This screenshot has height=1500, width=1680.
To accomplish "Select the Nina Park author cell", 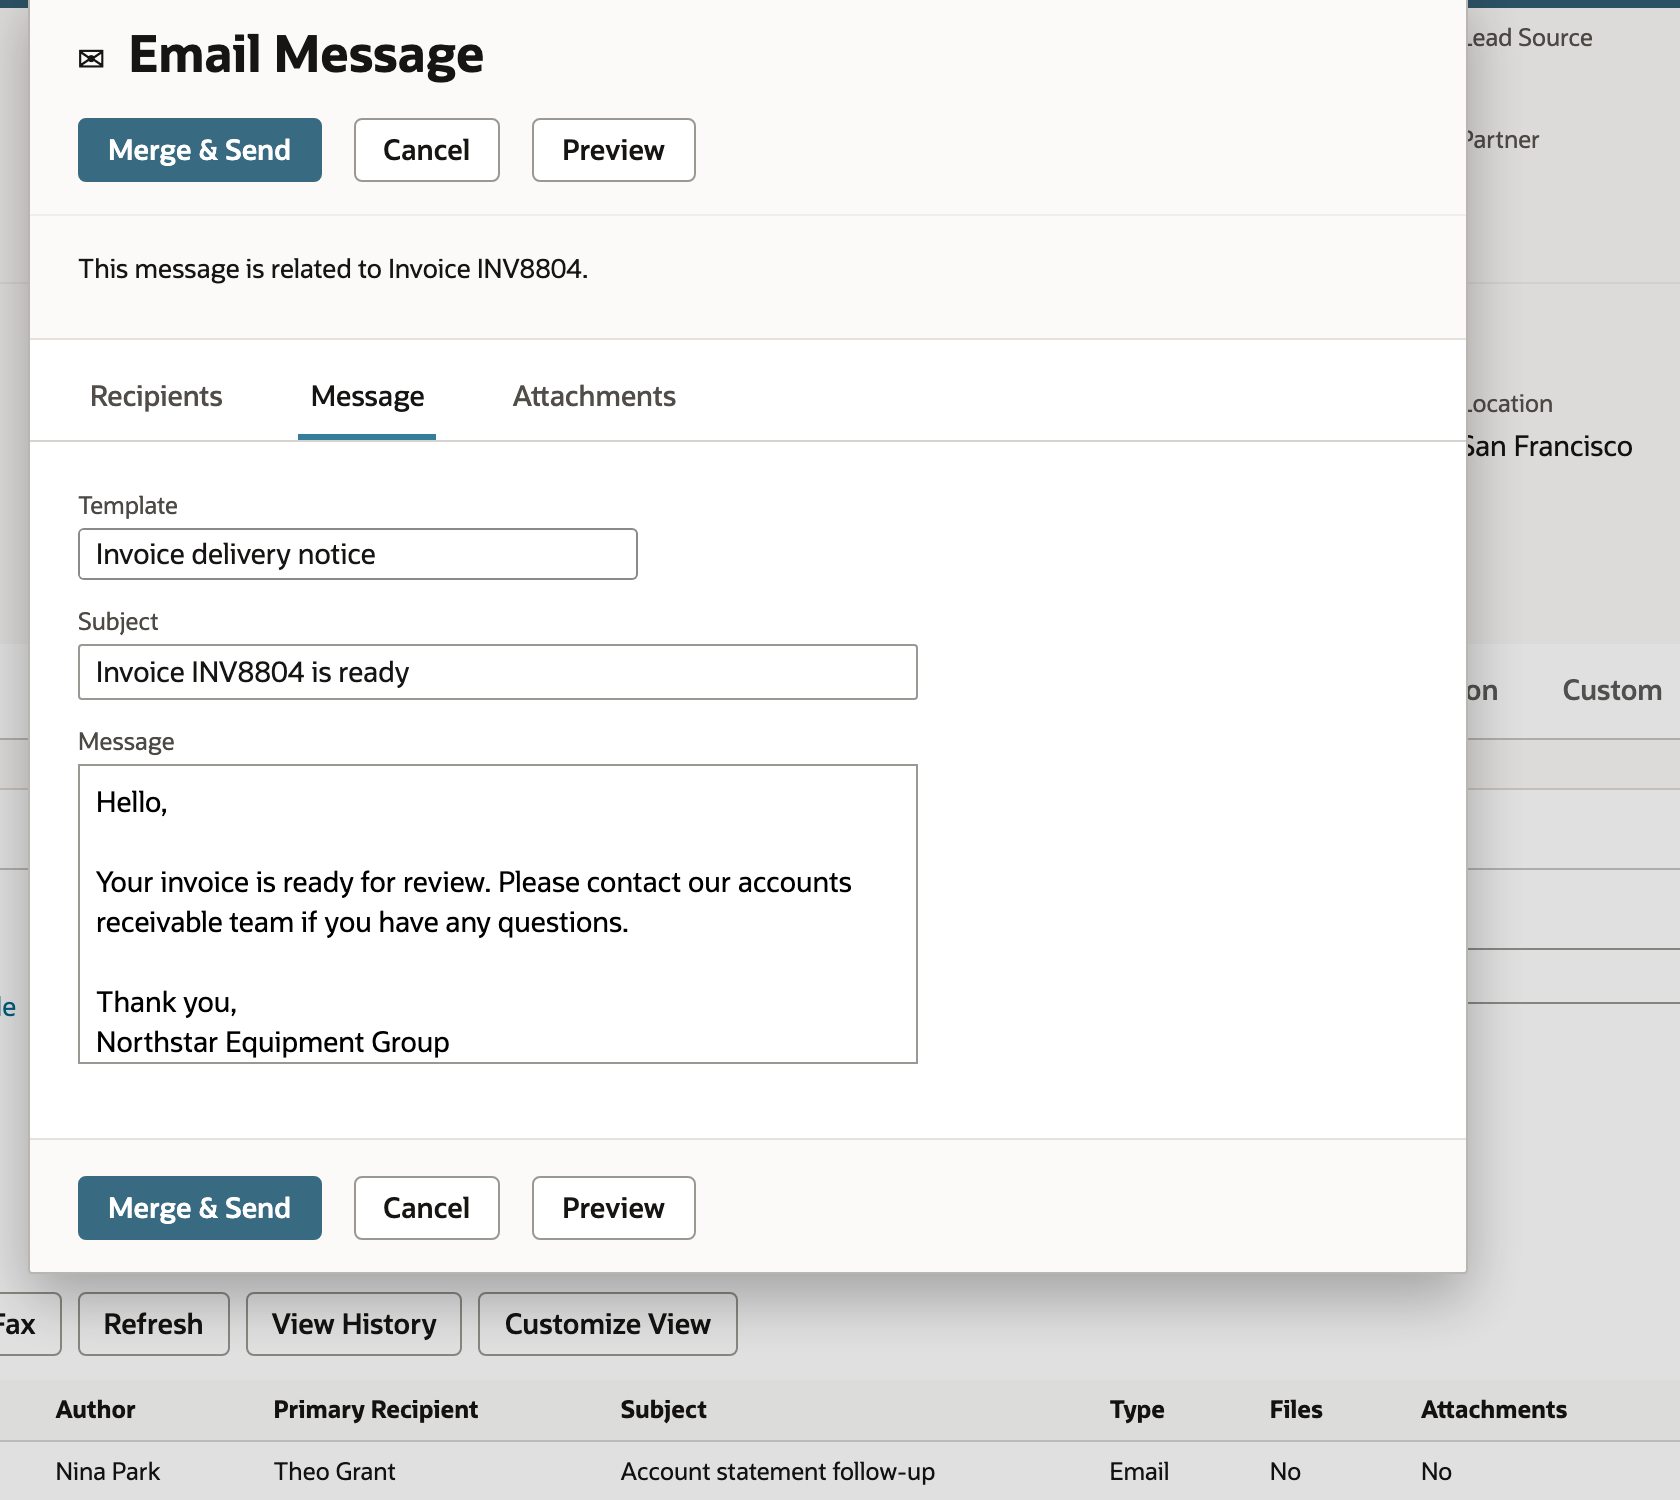I will pos(108,1471).
